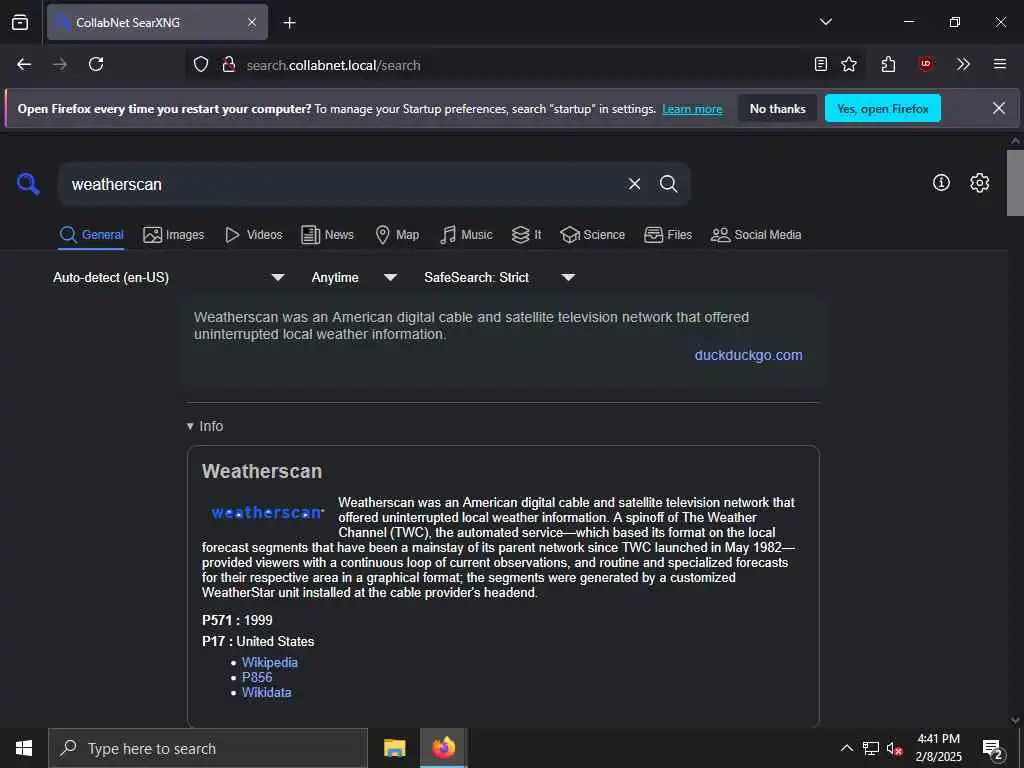Open the P856 link

click(257, 677)
